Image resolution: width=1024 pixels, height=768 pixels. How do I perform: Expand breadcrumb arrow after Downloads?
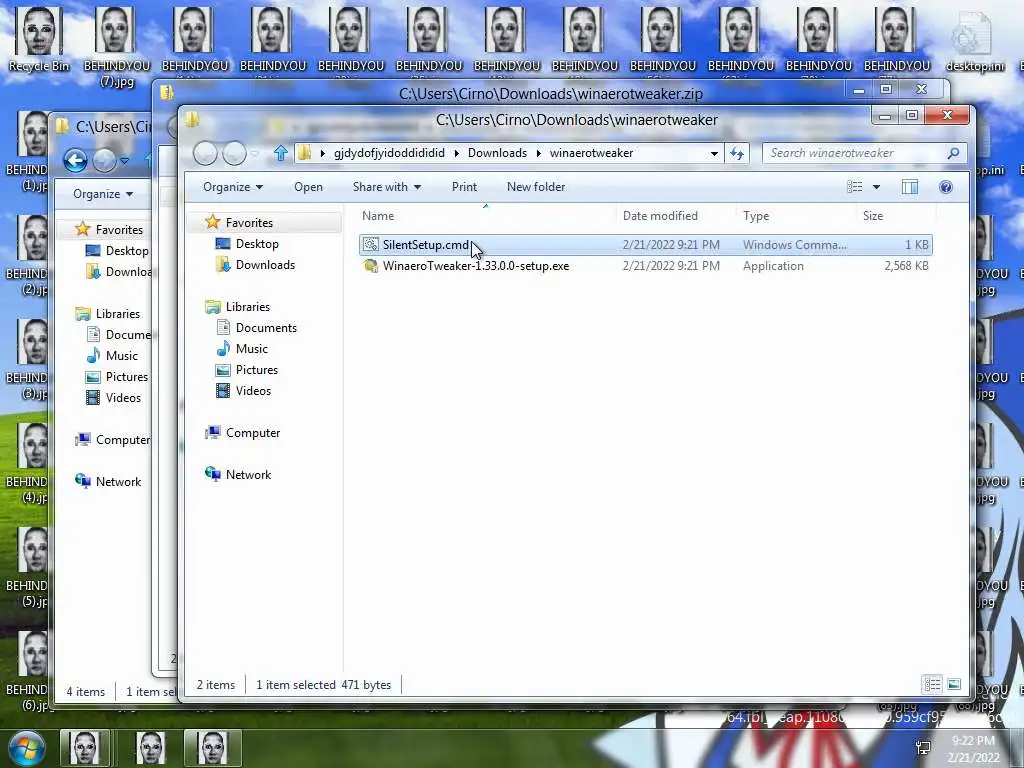538,153
